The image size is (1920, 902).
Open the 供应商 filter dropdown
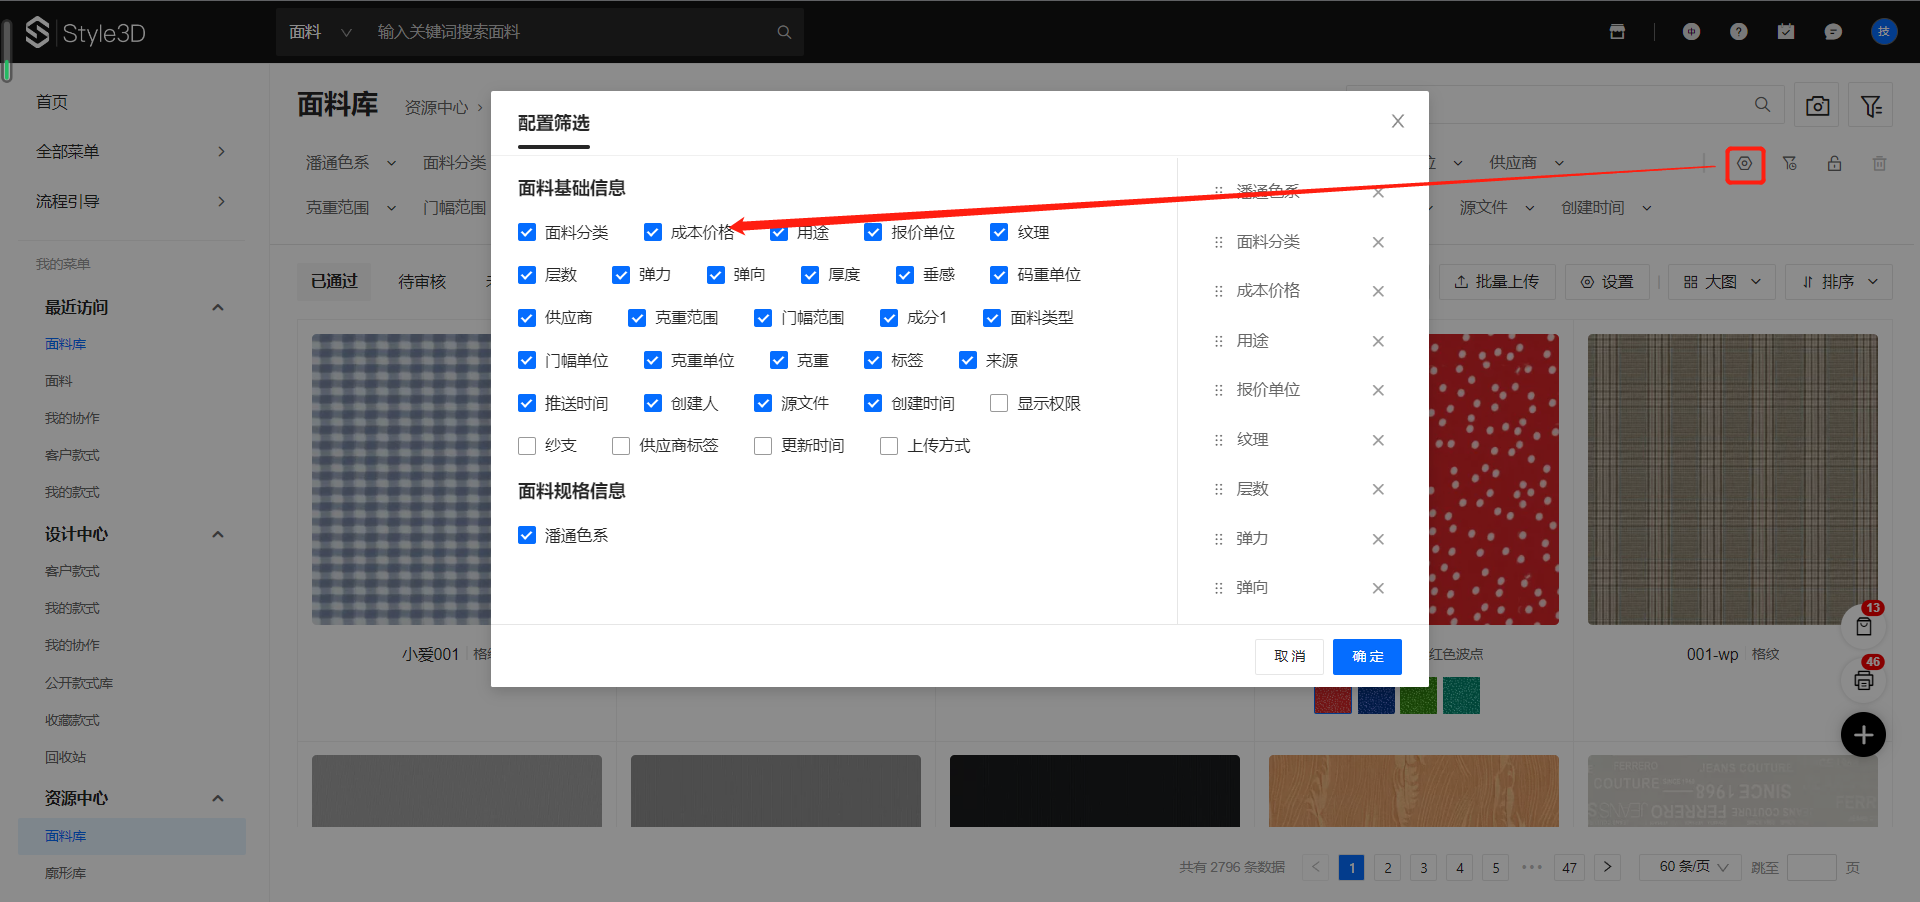1527,163
